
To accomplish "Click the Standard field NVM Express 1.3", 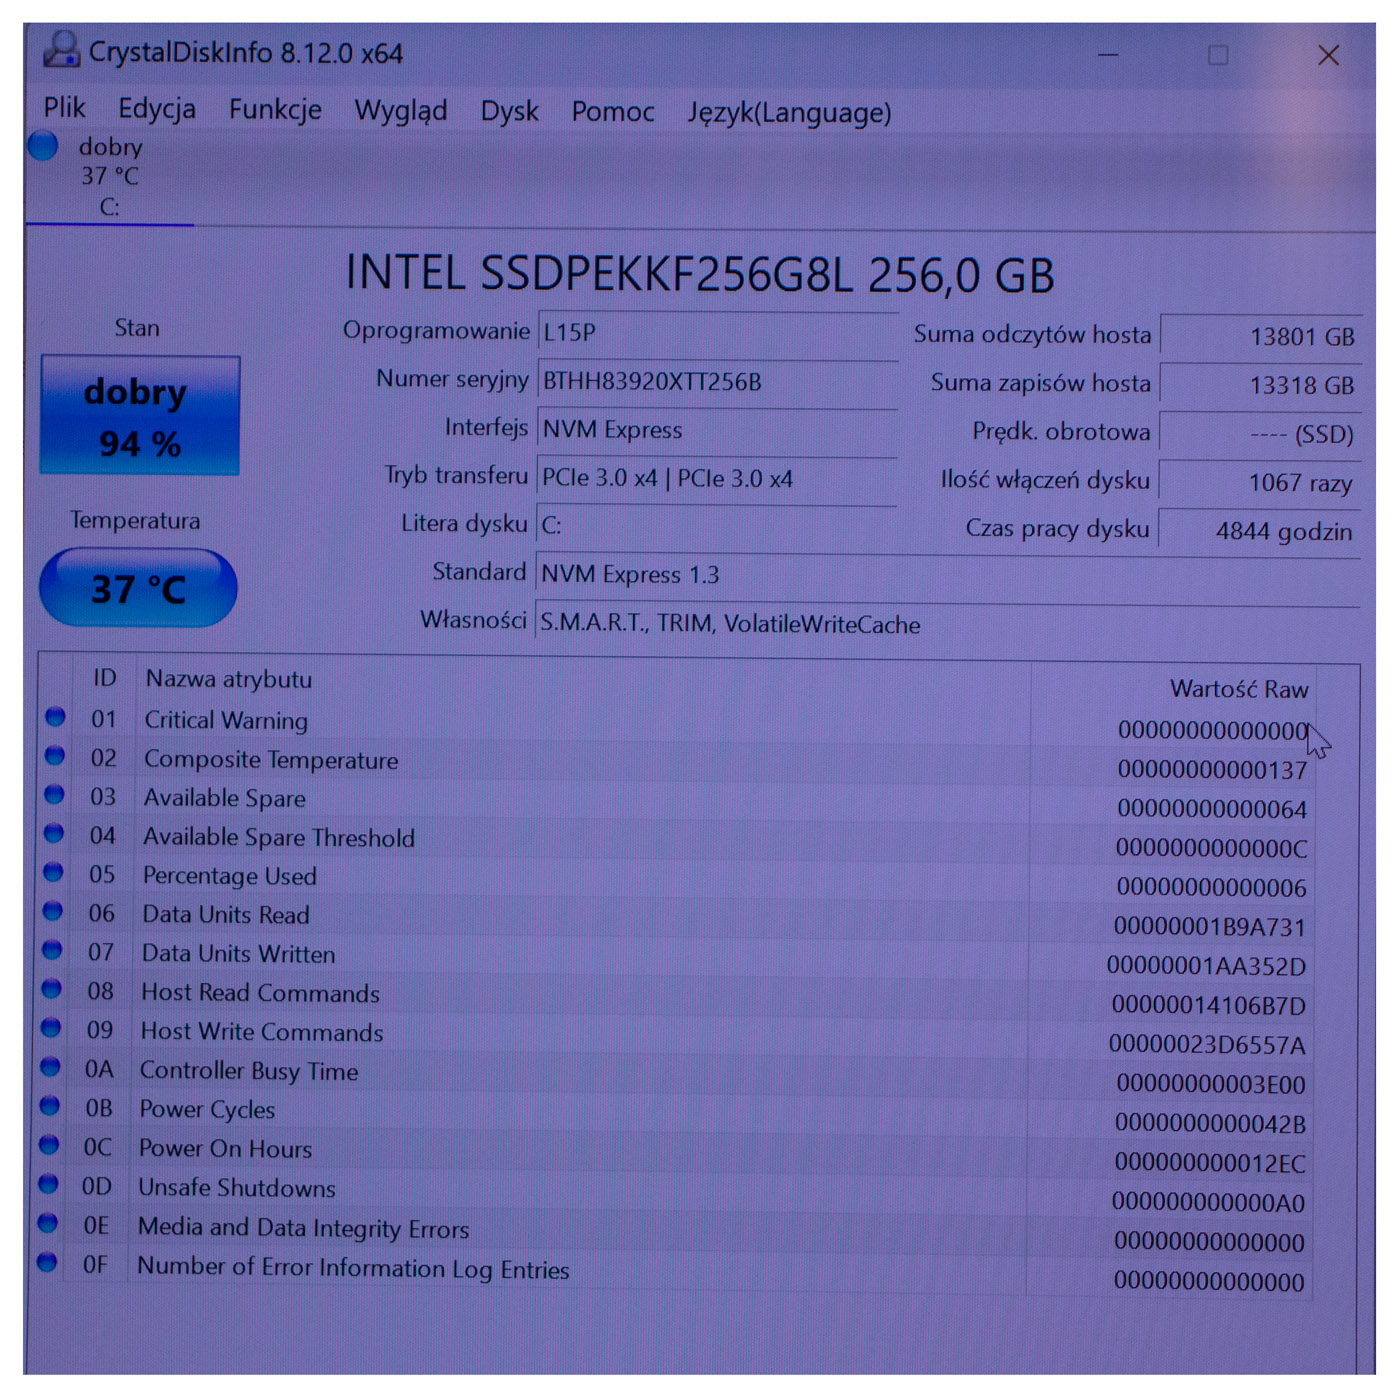I will [948, 574].
